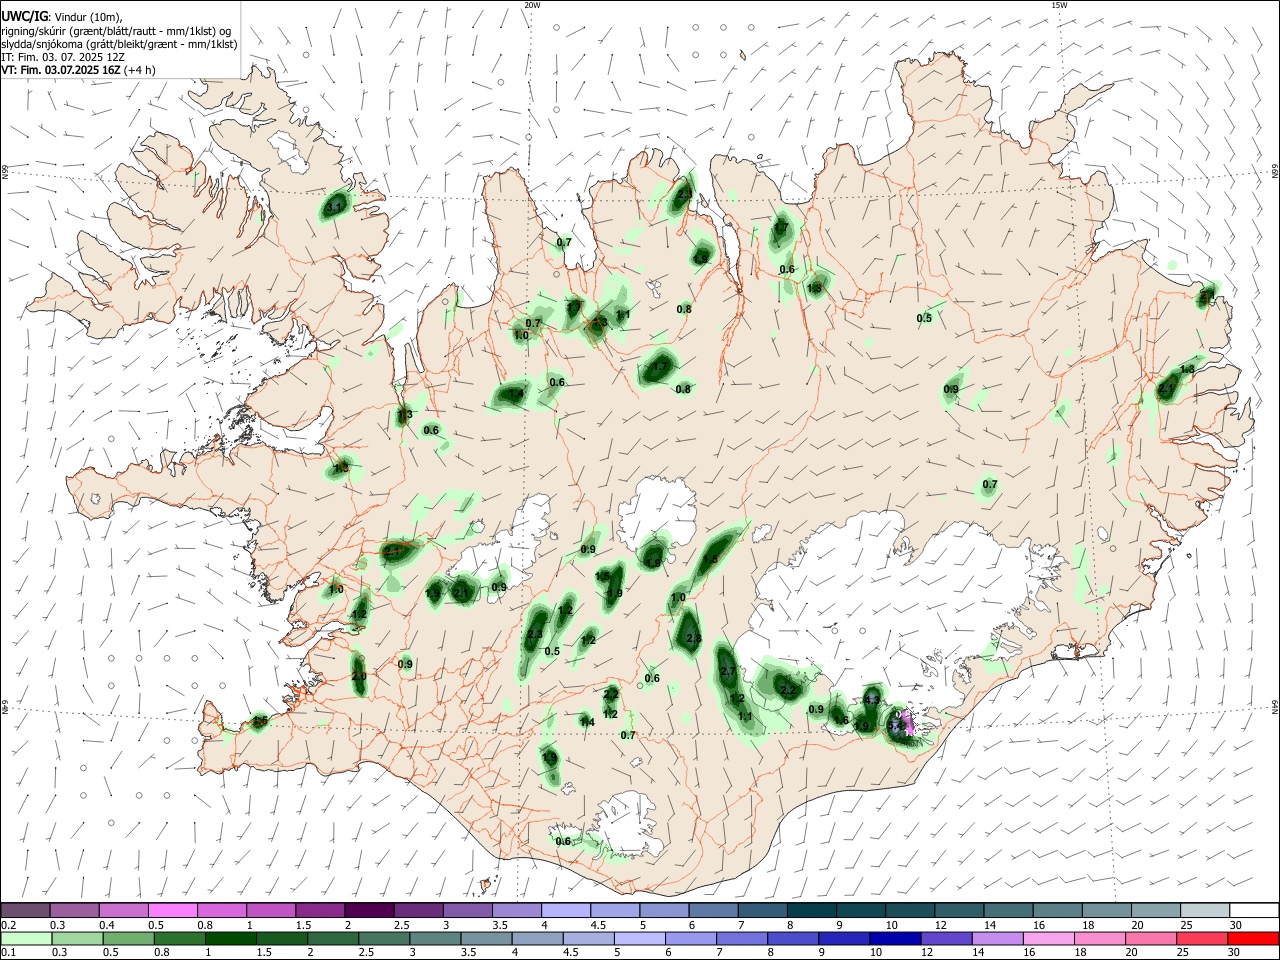The image size is (1280, 960).
Task: Click the 4.3 precipitation value
Action: (872, 699)
